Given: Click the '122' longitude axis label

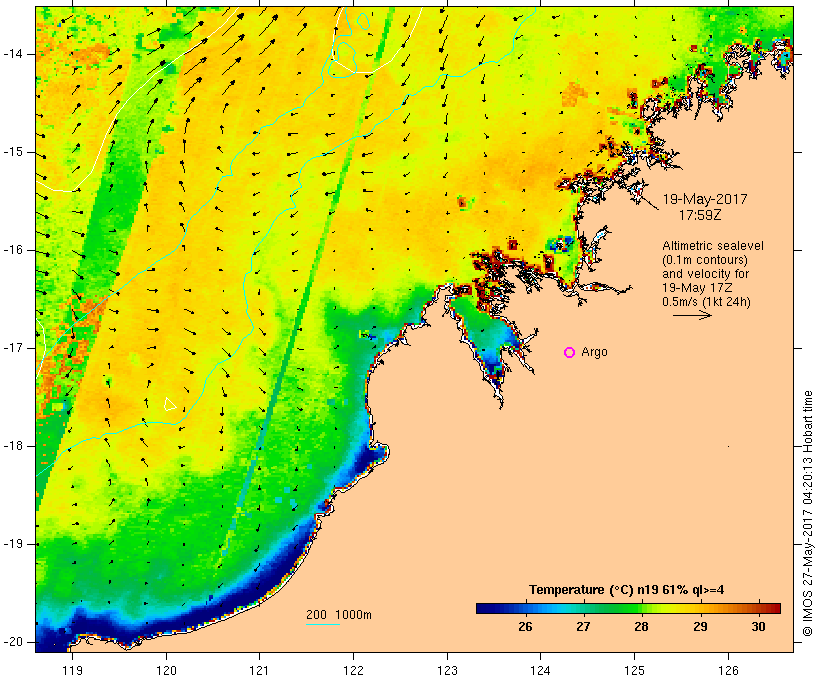Looking at the screenshot, I should [x=353, y=670].
